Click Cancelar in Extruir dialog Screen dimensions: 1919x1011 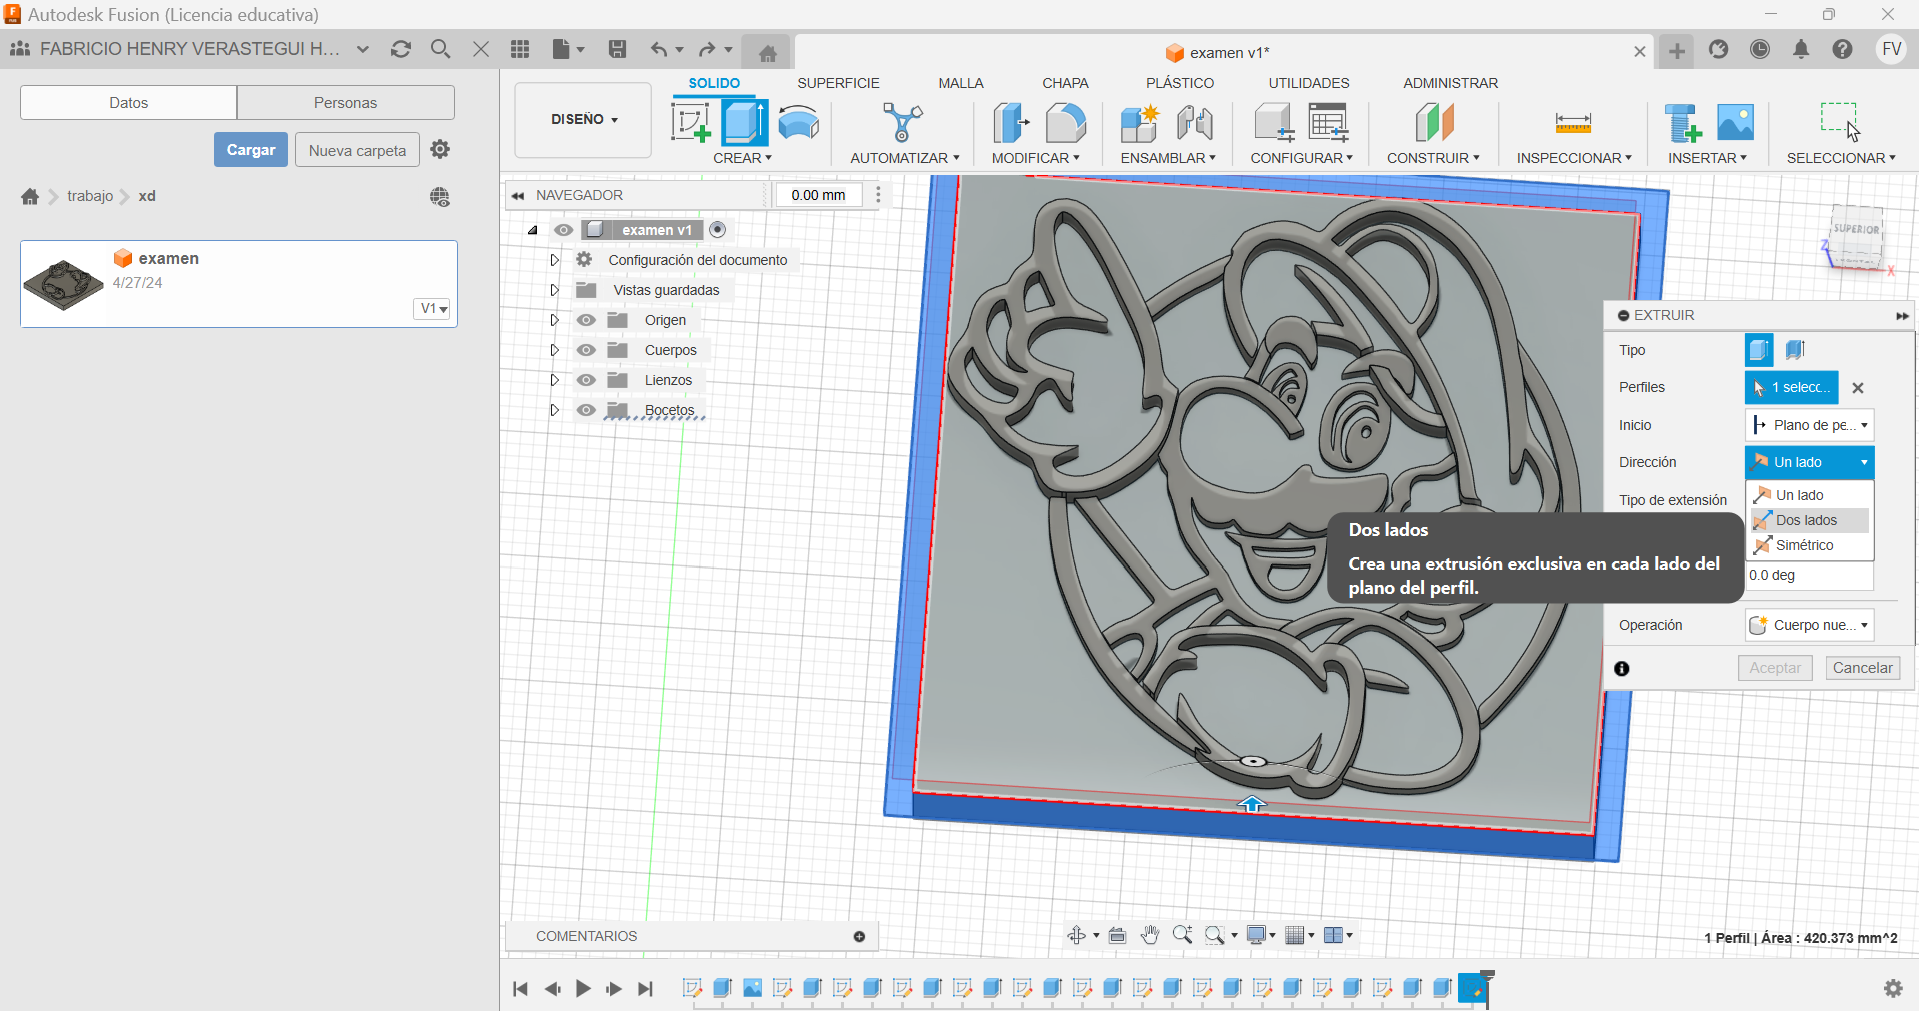(x=1862, y=668)
